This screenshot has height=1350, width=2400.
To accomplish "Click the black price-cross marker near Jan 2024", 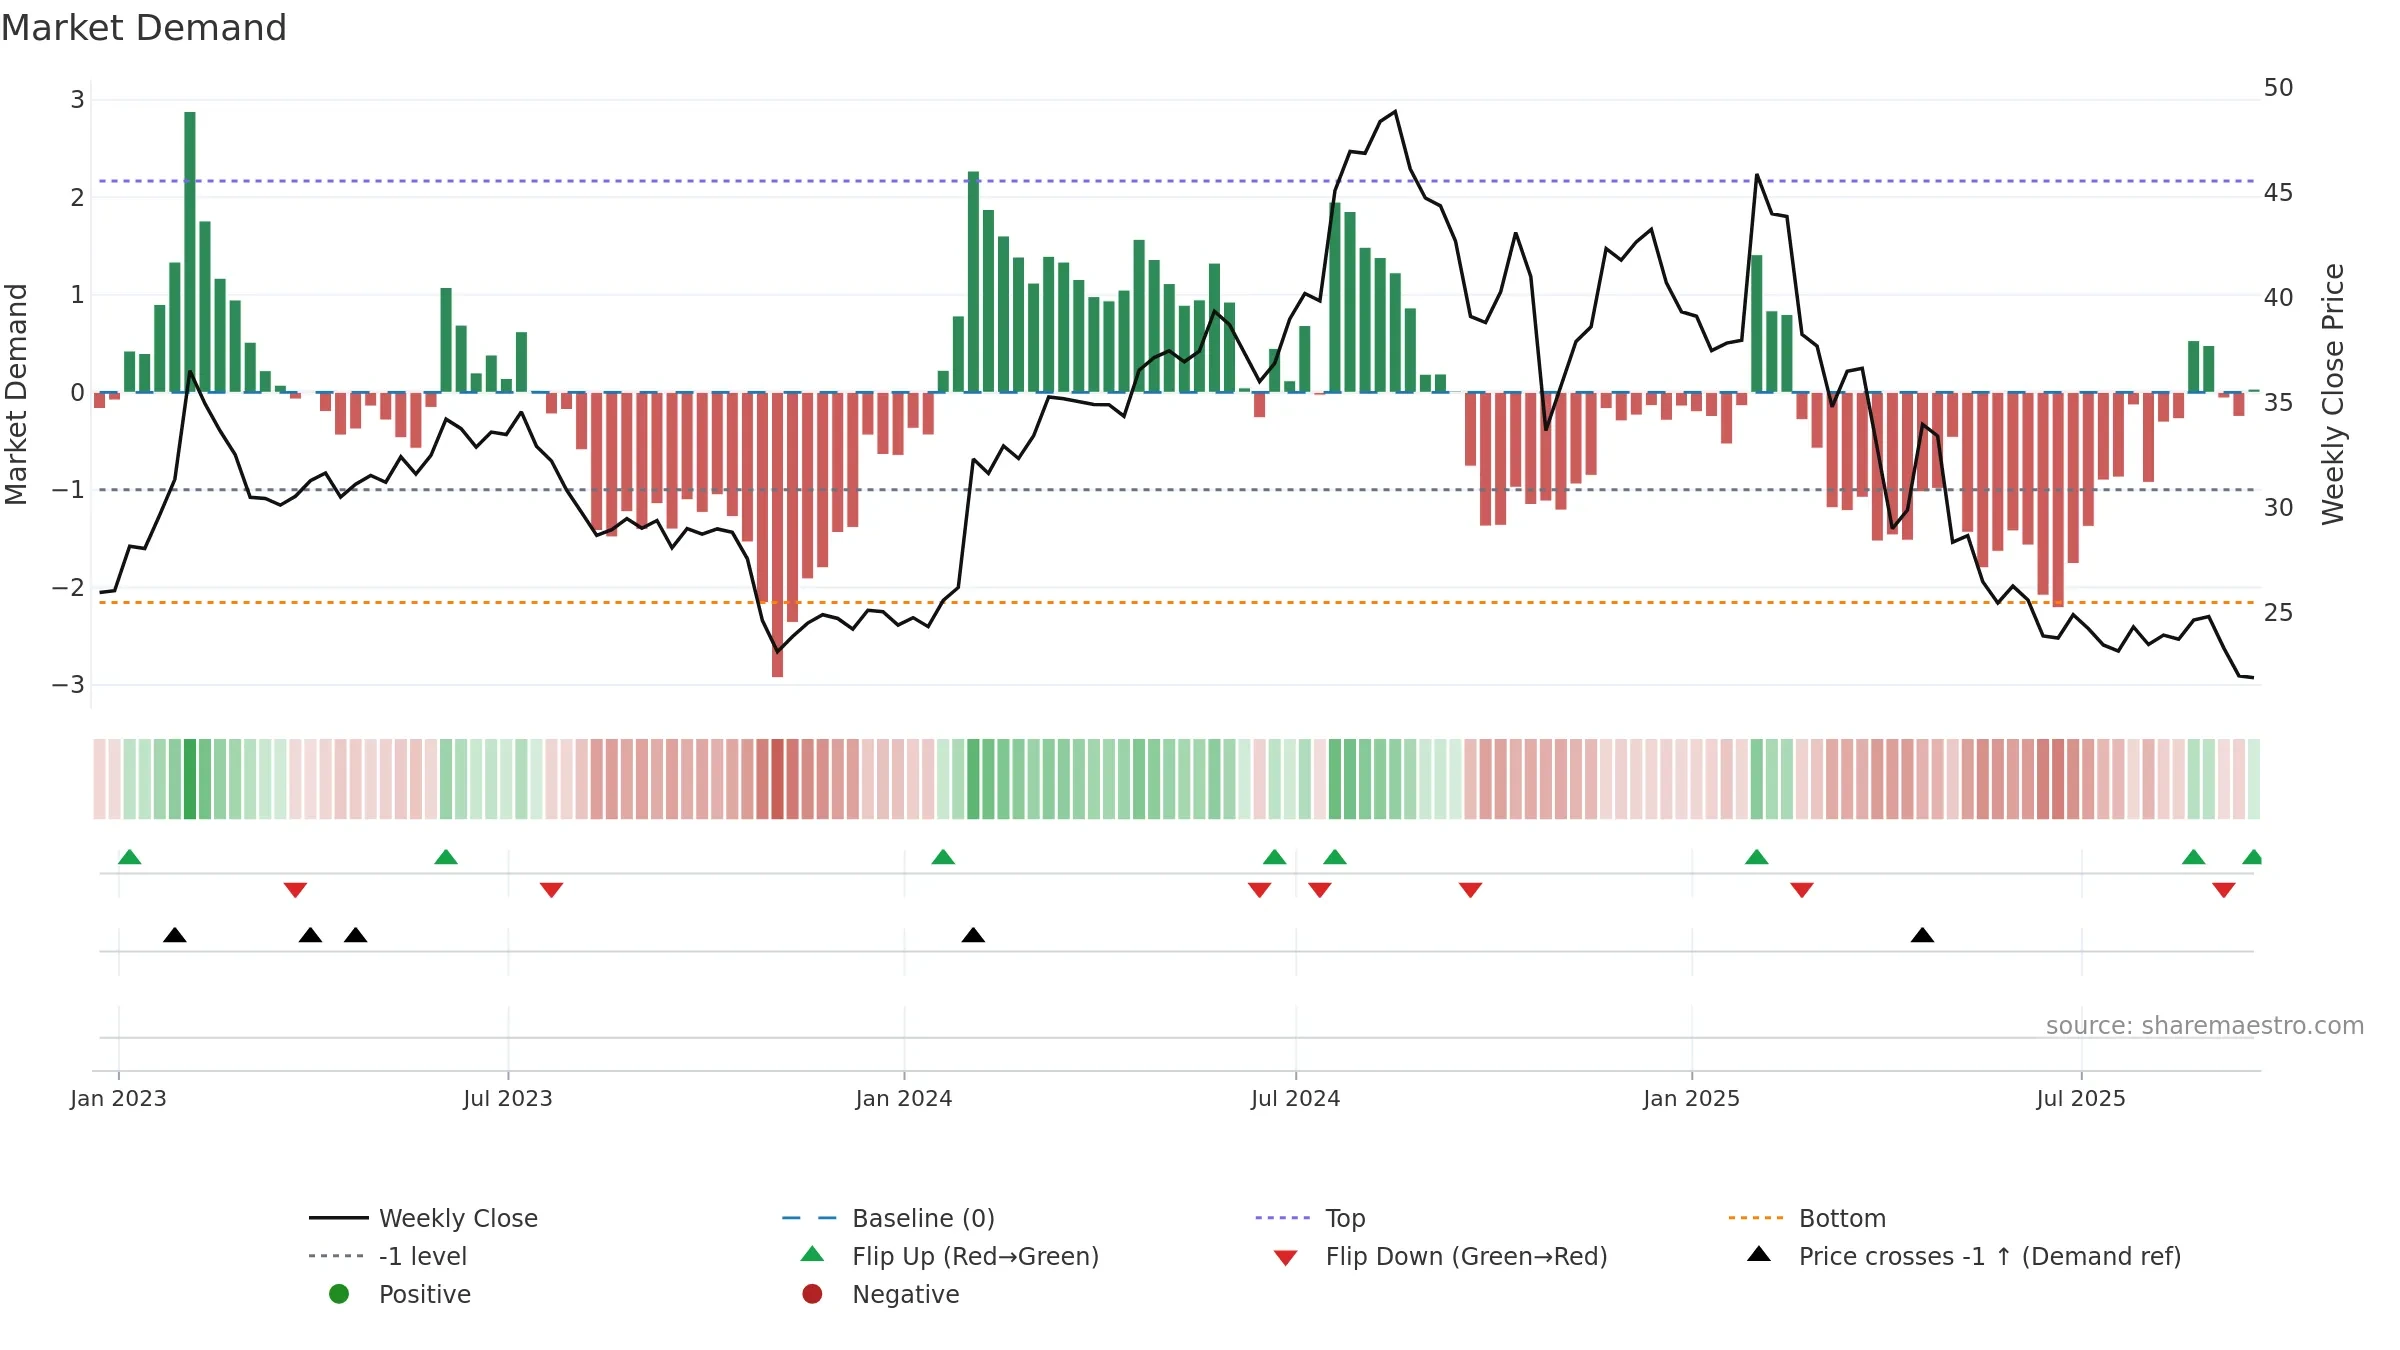I will 973,935.
